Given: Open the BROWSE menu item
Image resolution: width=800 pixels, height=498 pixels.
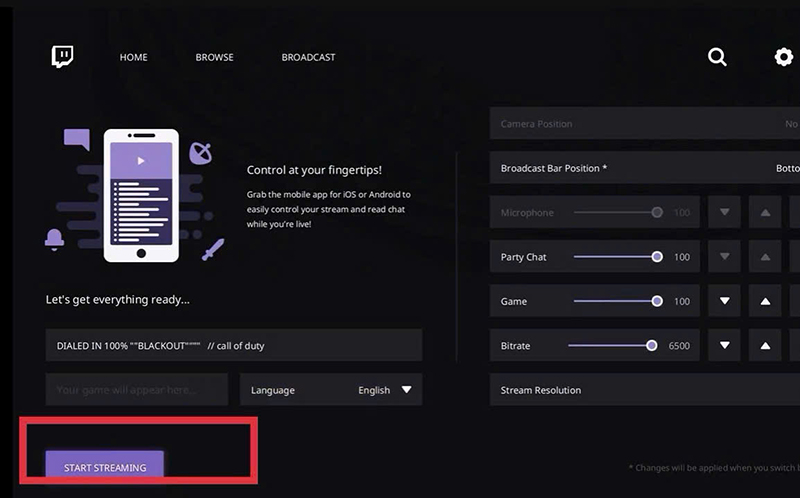Looking at the screenshot, I should click(214, 58).
